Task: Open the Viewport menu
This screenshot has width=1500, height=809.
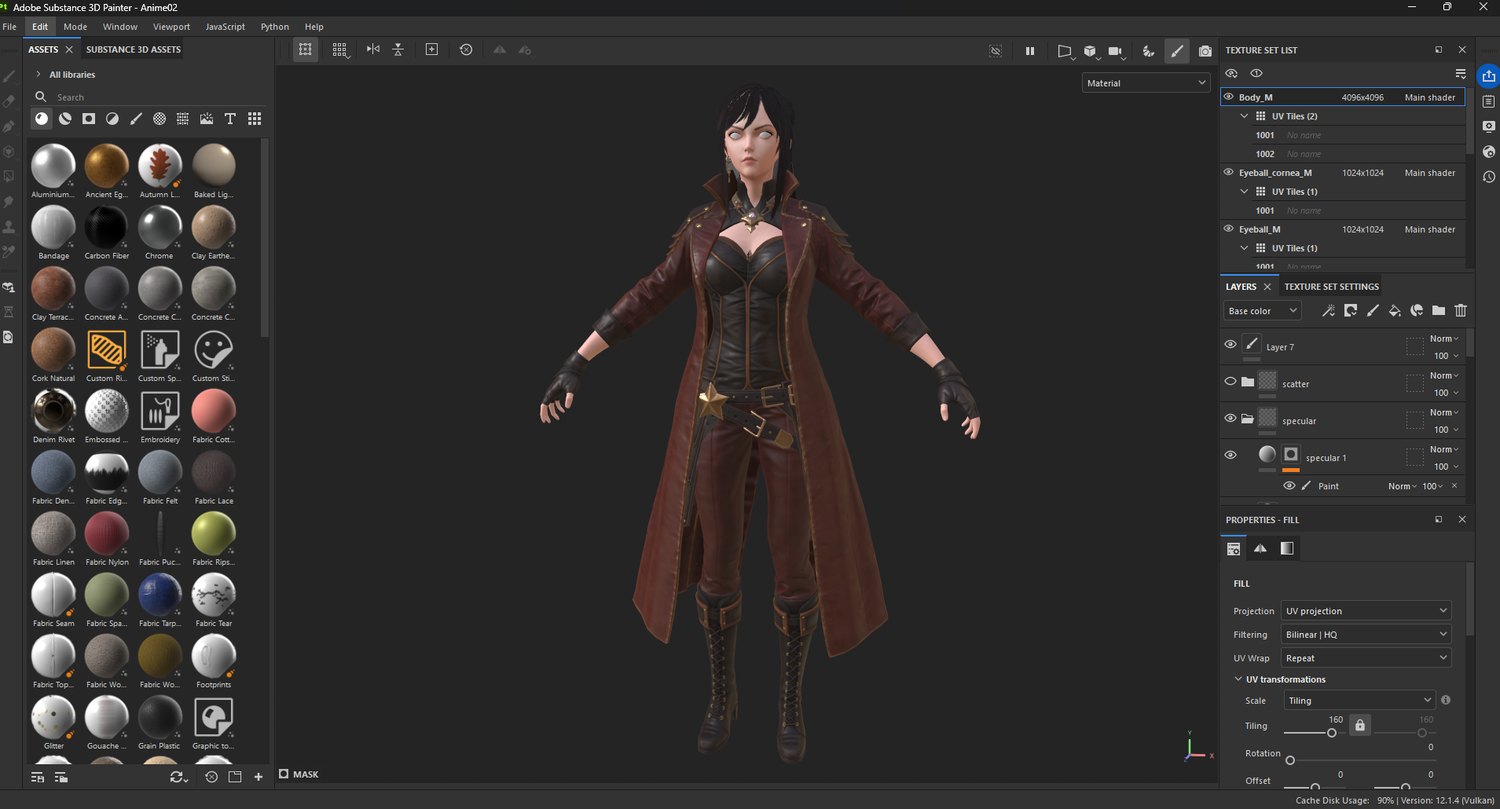Action: (x=172, y=26)
